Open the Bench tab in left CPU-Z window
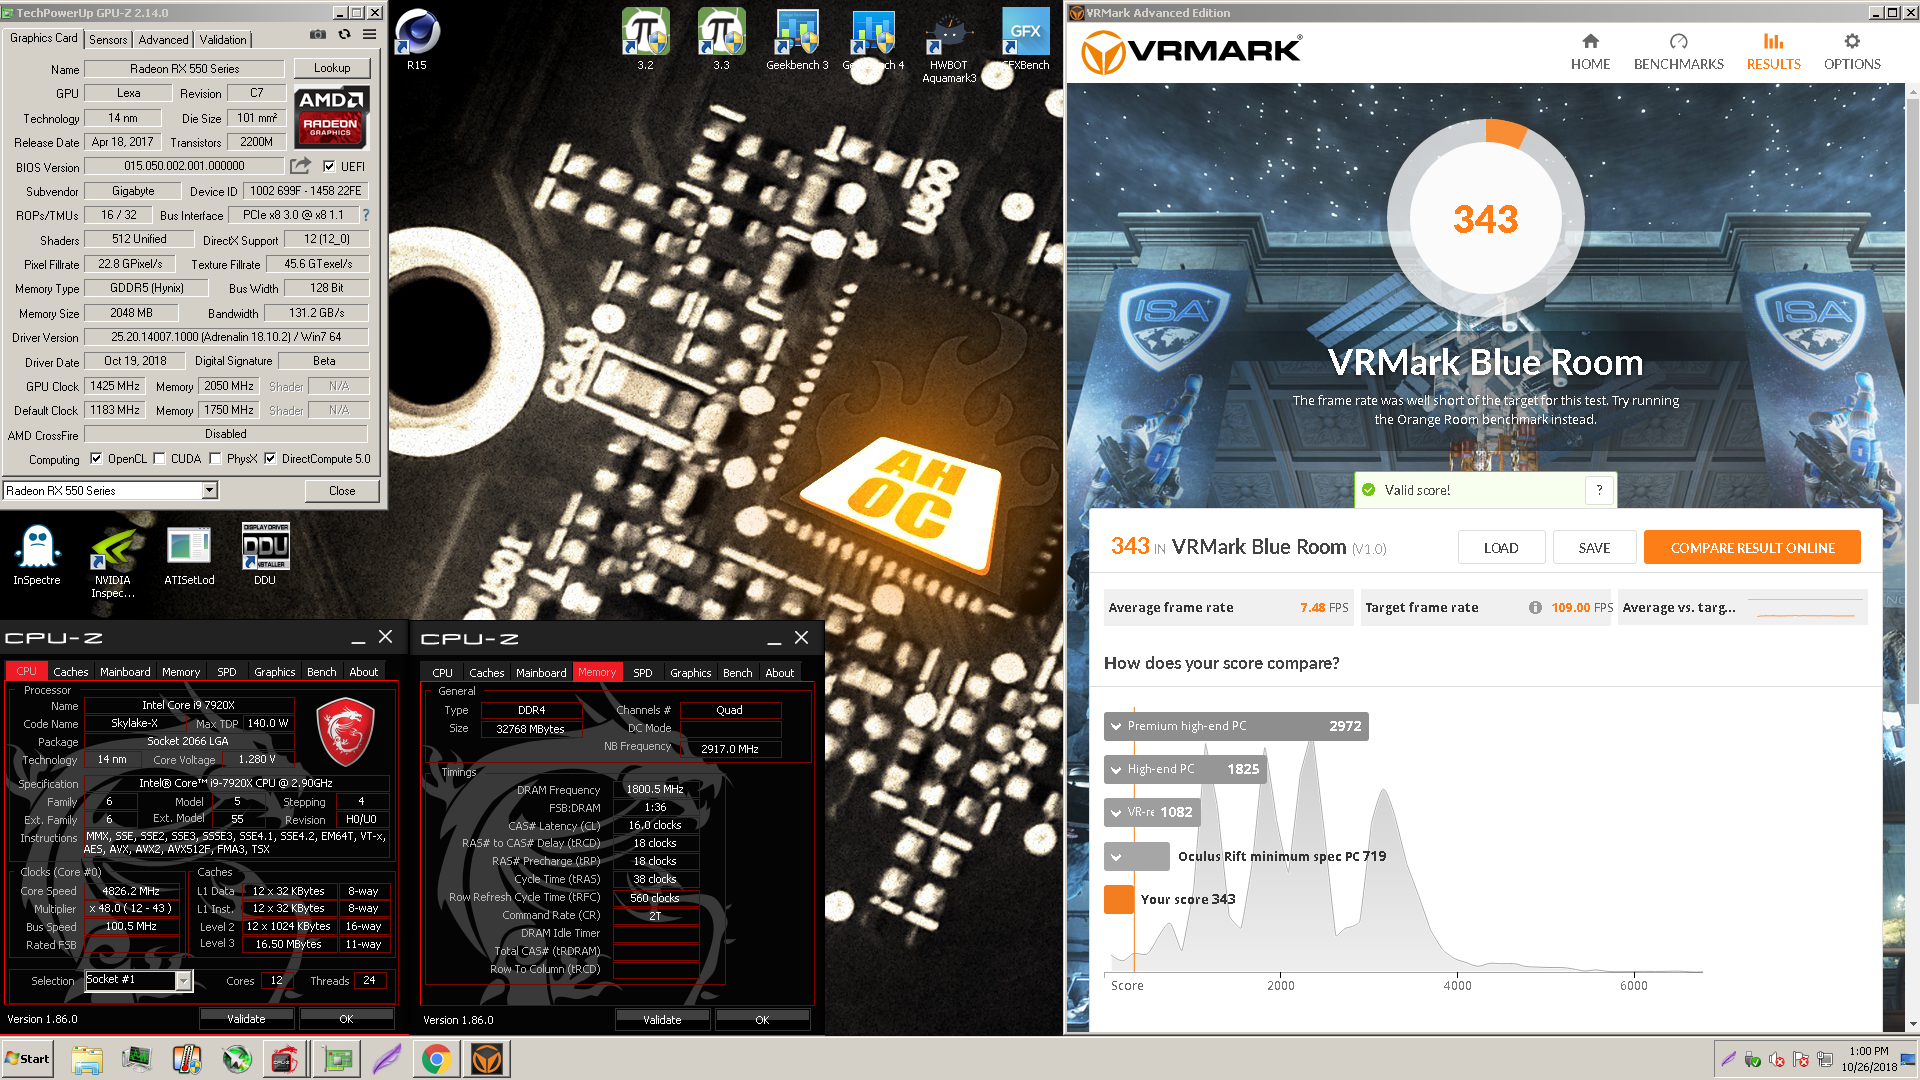Screen dimensions: 1920x1080 [x=321, y=672]
